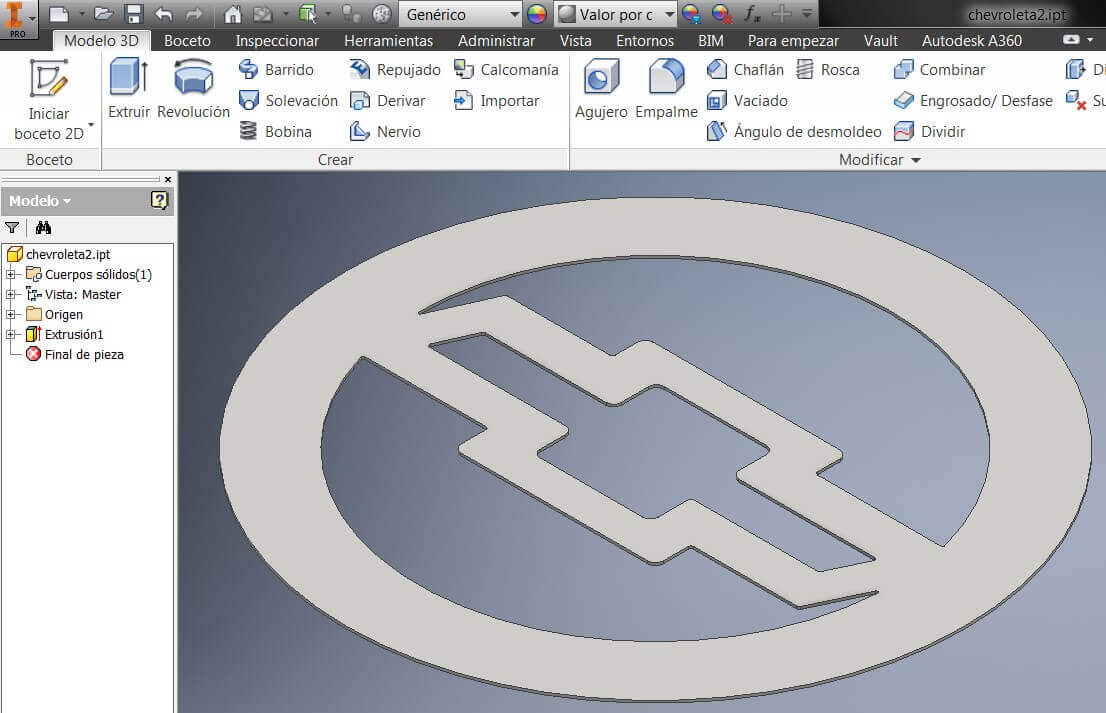This screenshot has height=713, width=1106.
Task: Select the Engrosado/Desfase tool
Action: coord(973,101)
